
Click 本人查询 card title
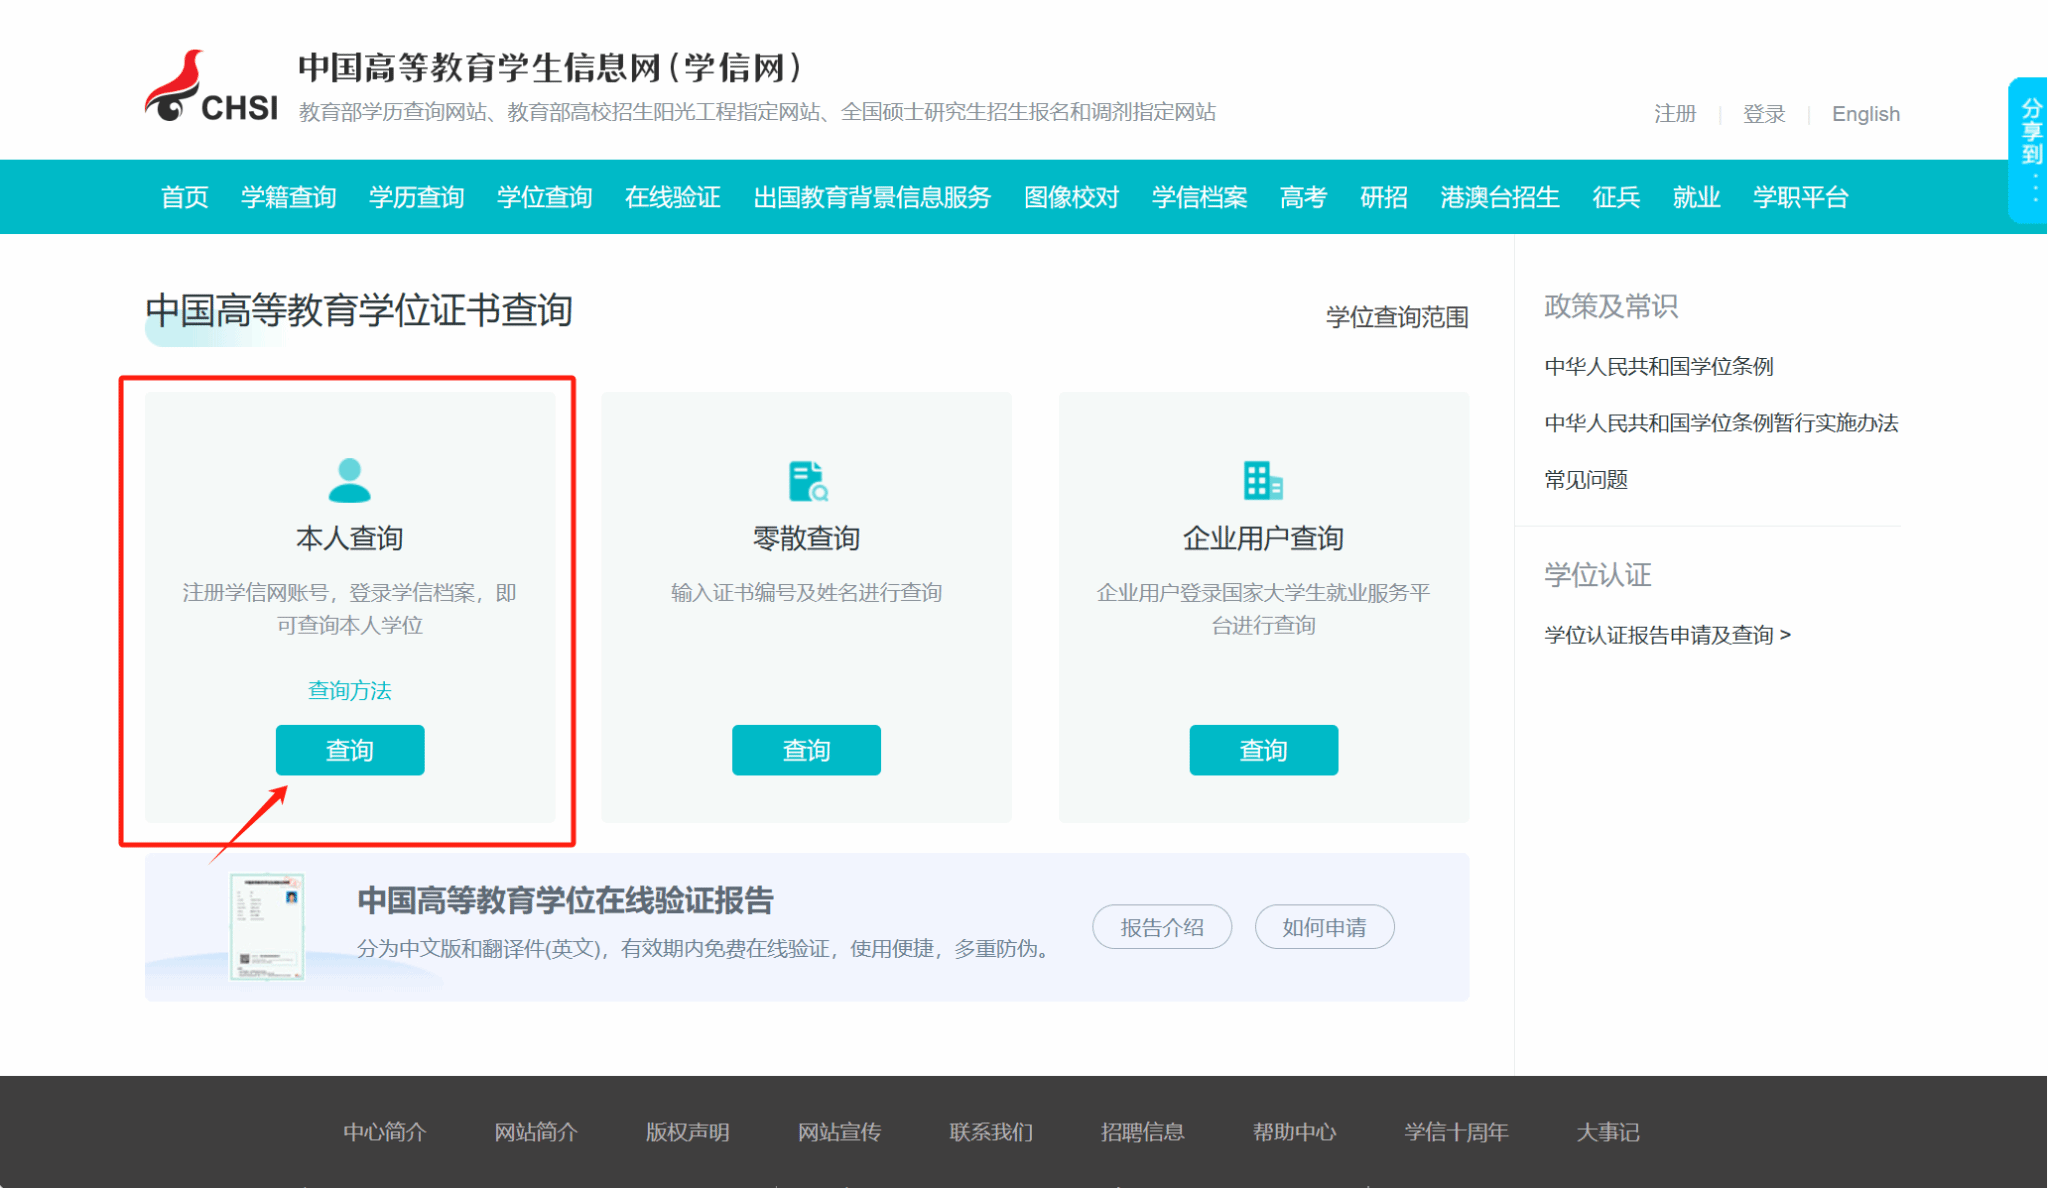coord(349,538)
